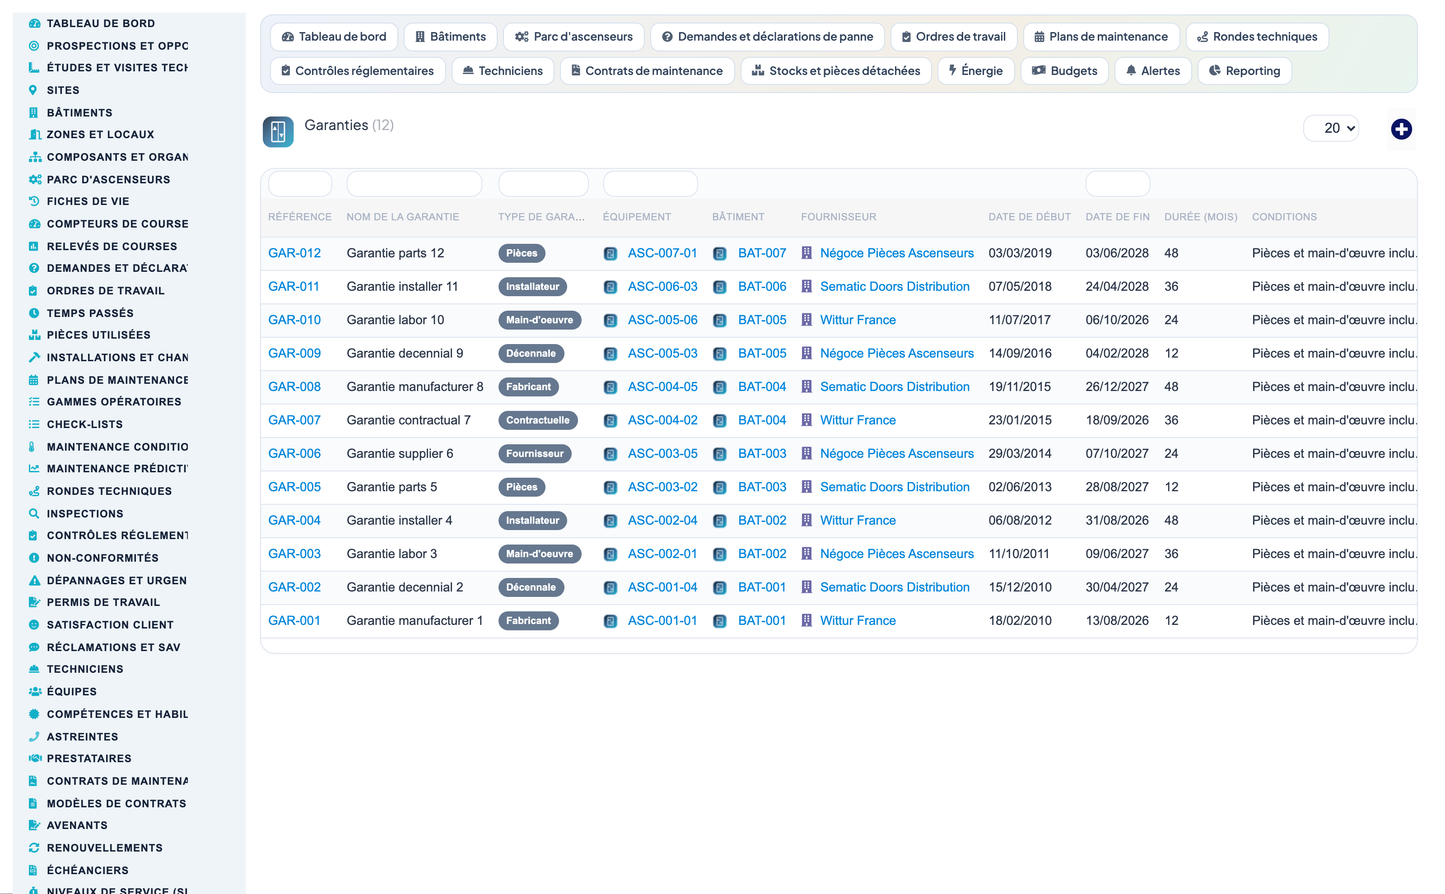Select Échéanciers in the sidebar
This screenshot has height=894, width=1445.
point(87,870)
